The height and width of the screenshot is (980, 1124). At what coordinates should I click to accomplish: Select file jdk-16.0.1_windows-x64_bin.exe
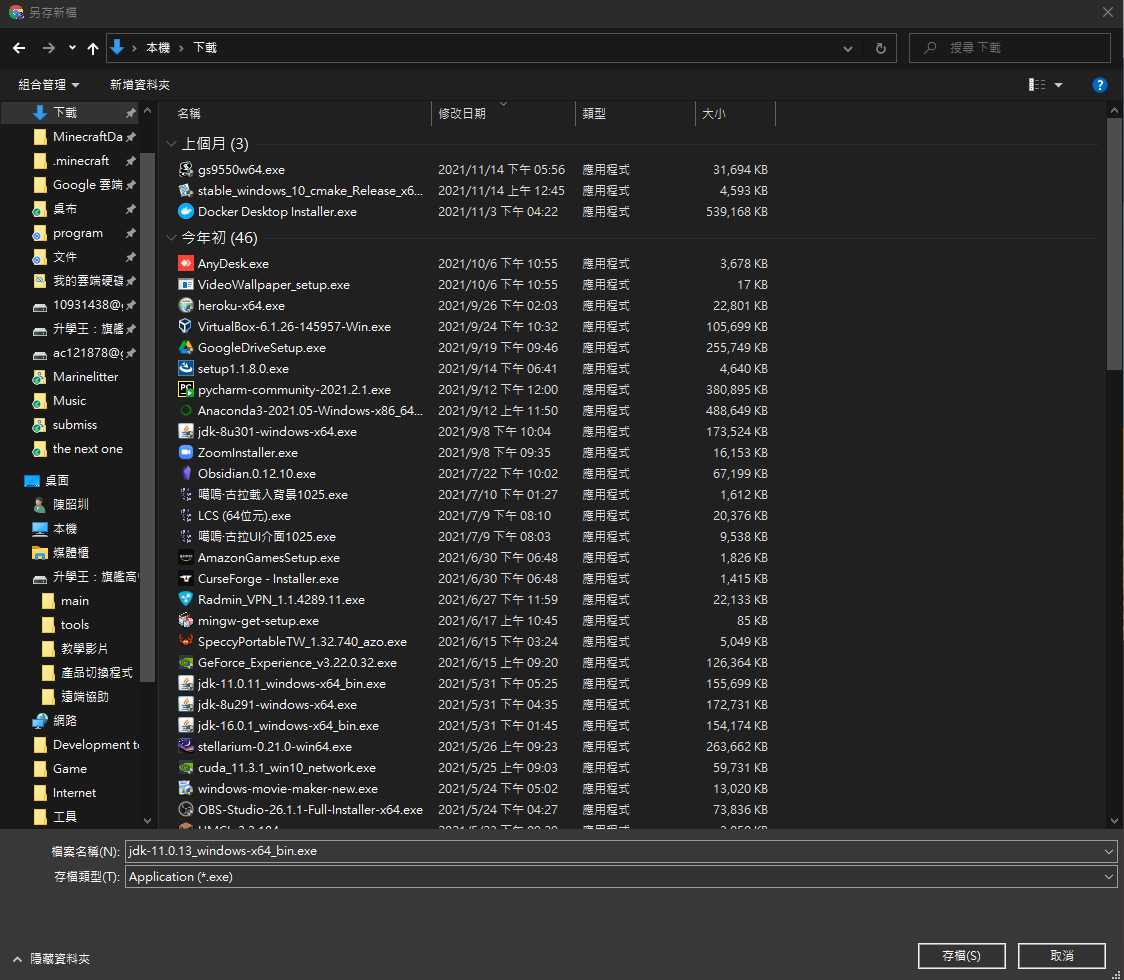[x=288, y=726]
